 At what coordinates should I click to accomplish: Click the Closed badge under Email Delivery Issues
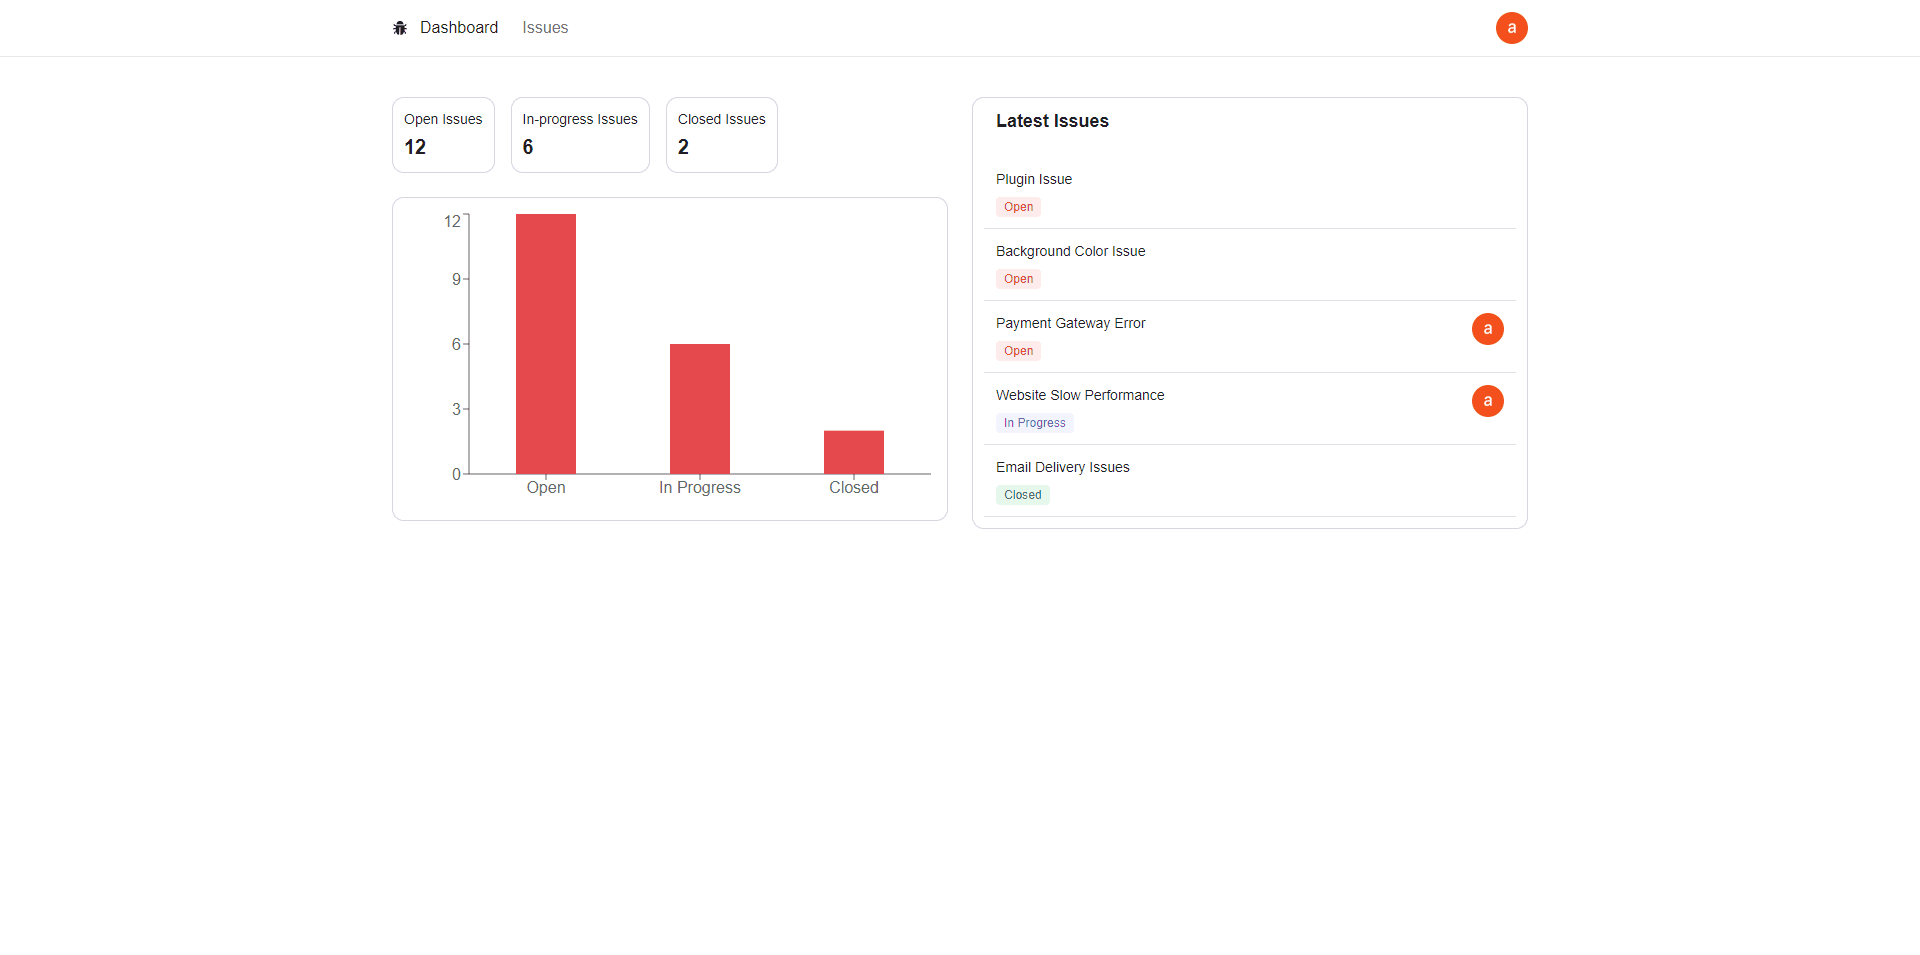pyautogui.click(x=1022, y=494)
